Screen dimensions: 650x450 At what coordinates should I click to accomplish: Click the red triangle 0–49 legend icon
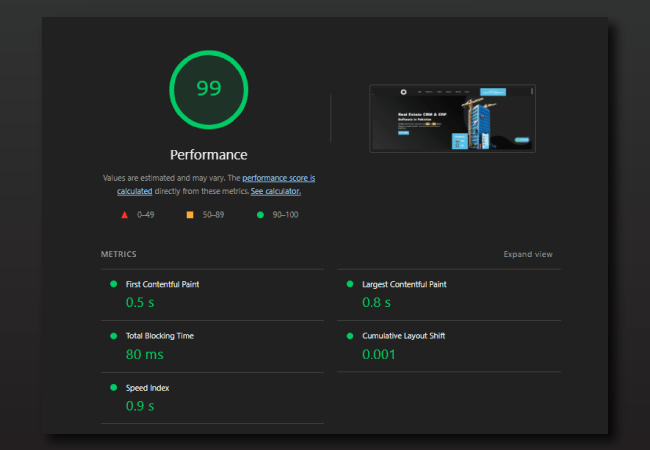point(125,214)
